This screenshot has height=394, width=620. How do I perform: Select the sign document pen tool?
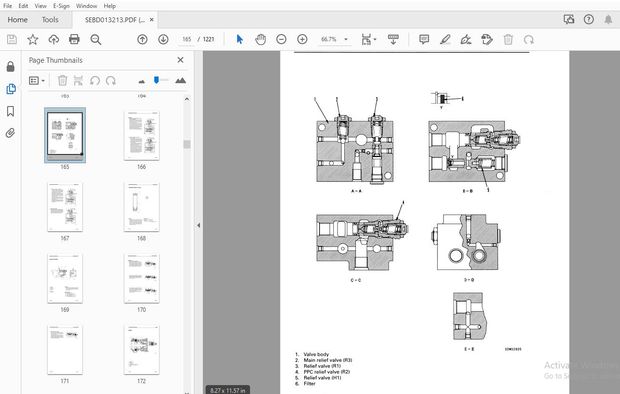pos(466,39)
